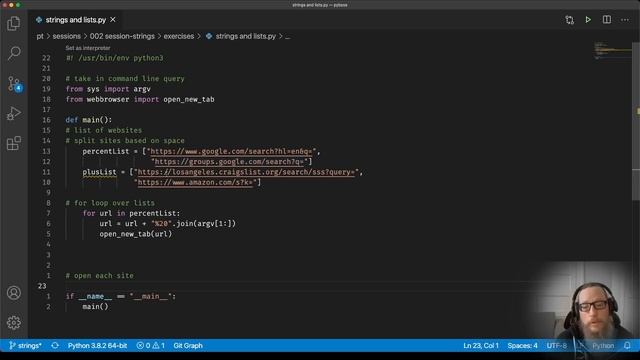This screenshot has height=360, width=640.
Task: Select Python 3.8.2 64-bit interpreter
Action: click(97, 345)
